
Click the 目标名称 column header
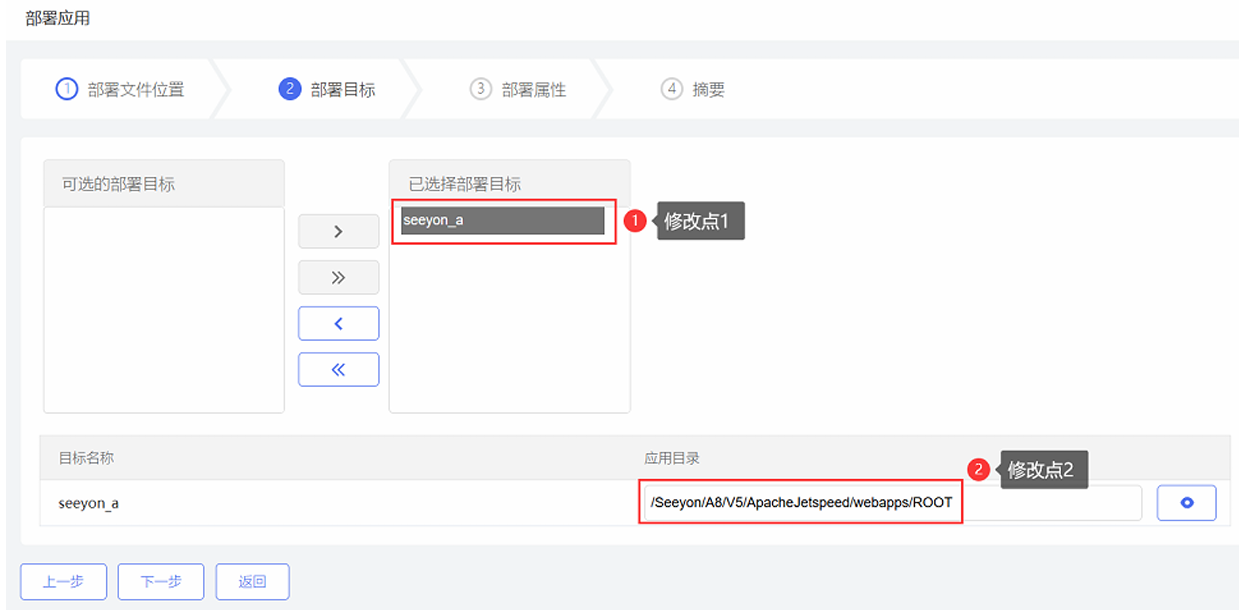click(x=86, y=458)
